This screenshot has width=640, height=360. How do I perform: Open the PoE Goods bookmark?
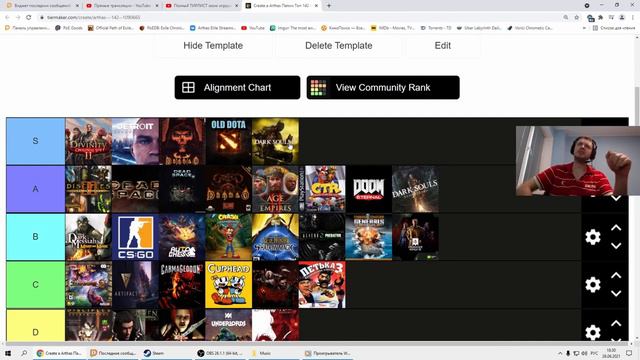[x=69, y=28]
